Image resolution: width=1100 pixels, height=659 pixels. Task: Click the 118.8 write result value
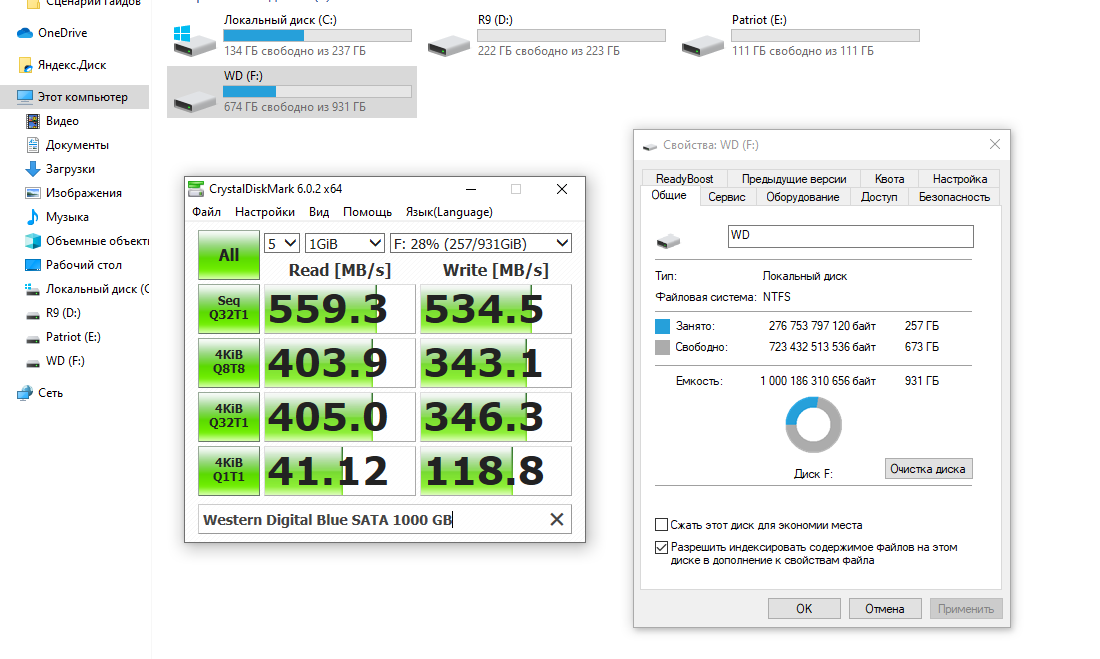coord(496,471)
